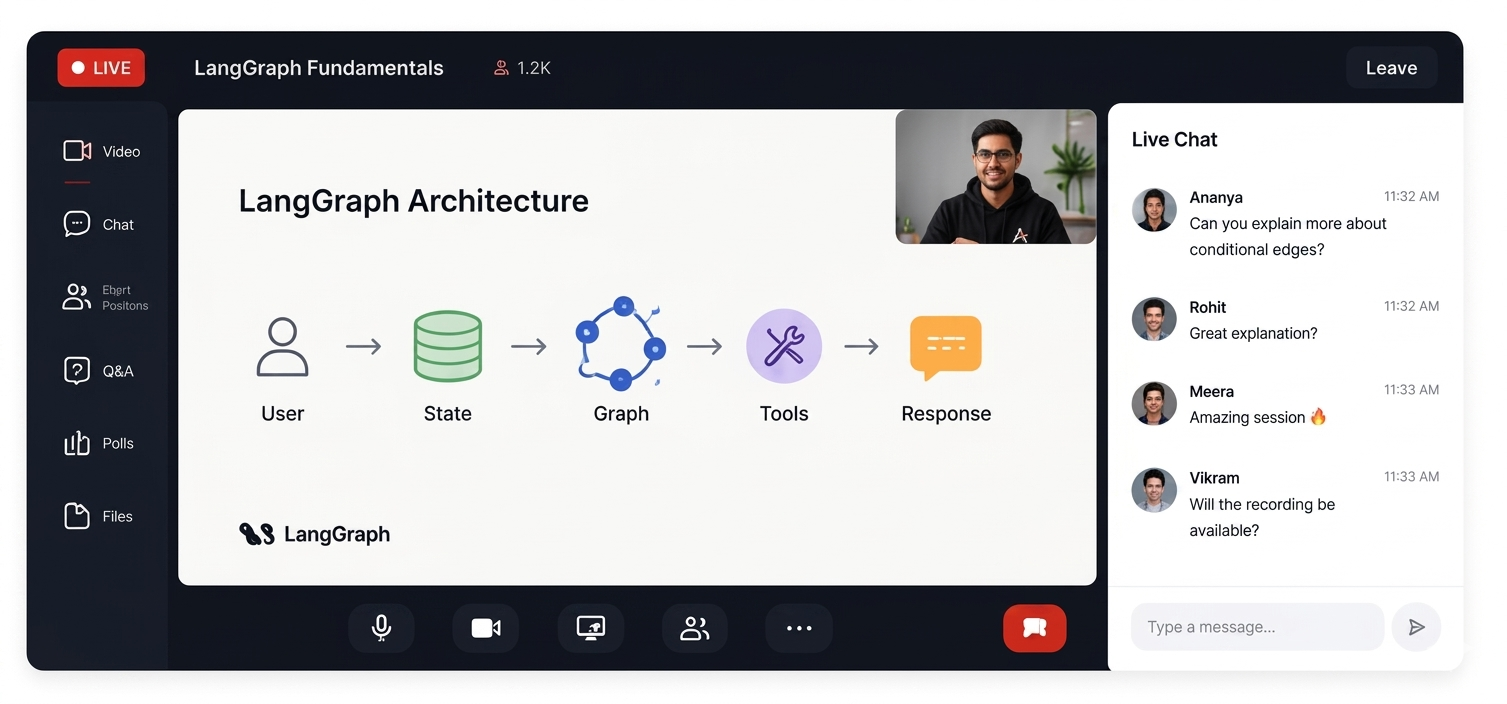Click the User icon in diagram
This screenshot has height=704, width=1507.
click(283, 347)
